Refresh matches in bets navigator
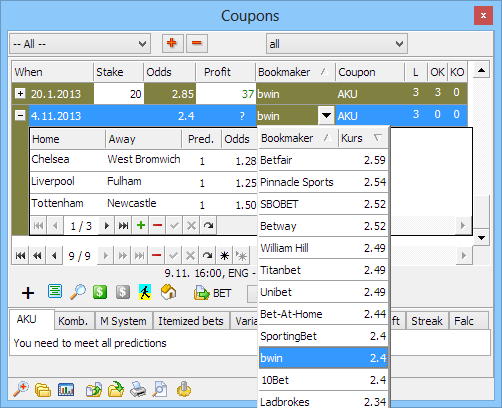Viewport: 502px width, 408px height. (x=208, y=226)
